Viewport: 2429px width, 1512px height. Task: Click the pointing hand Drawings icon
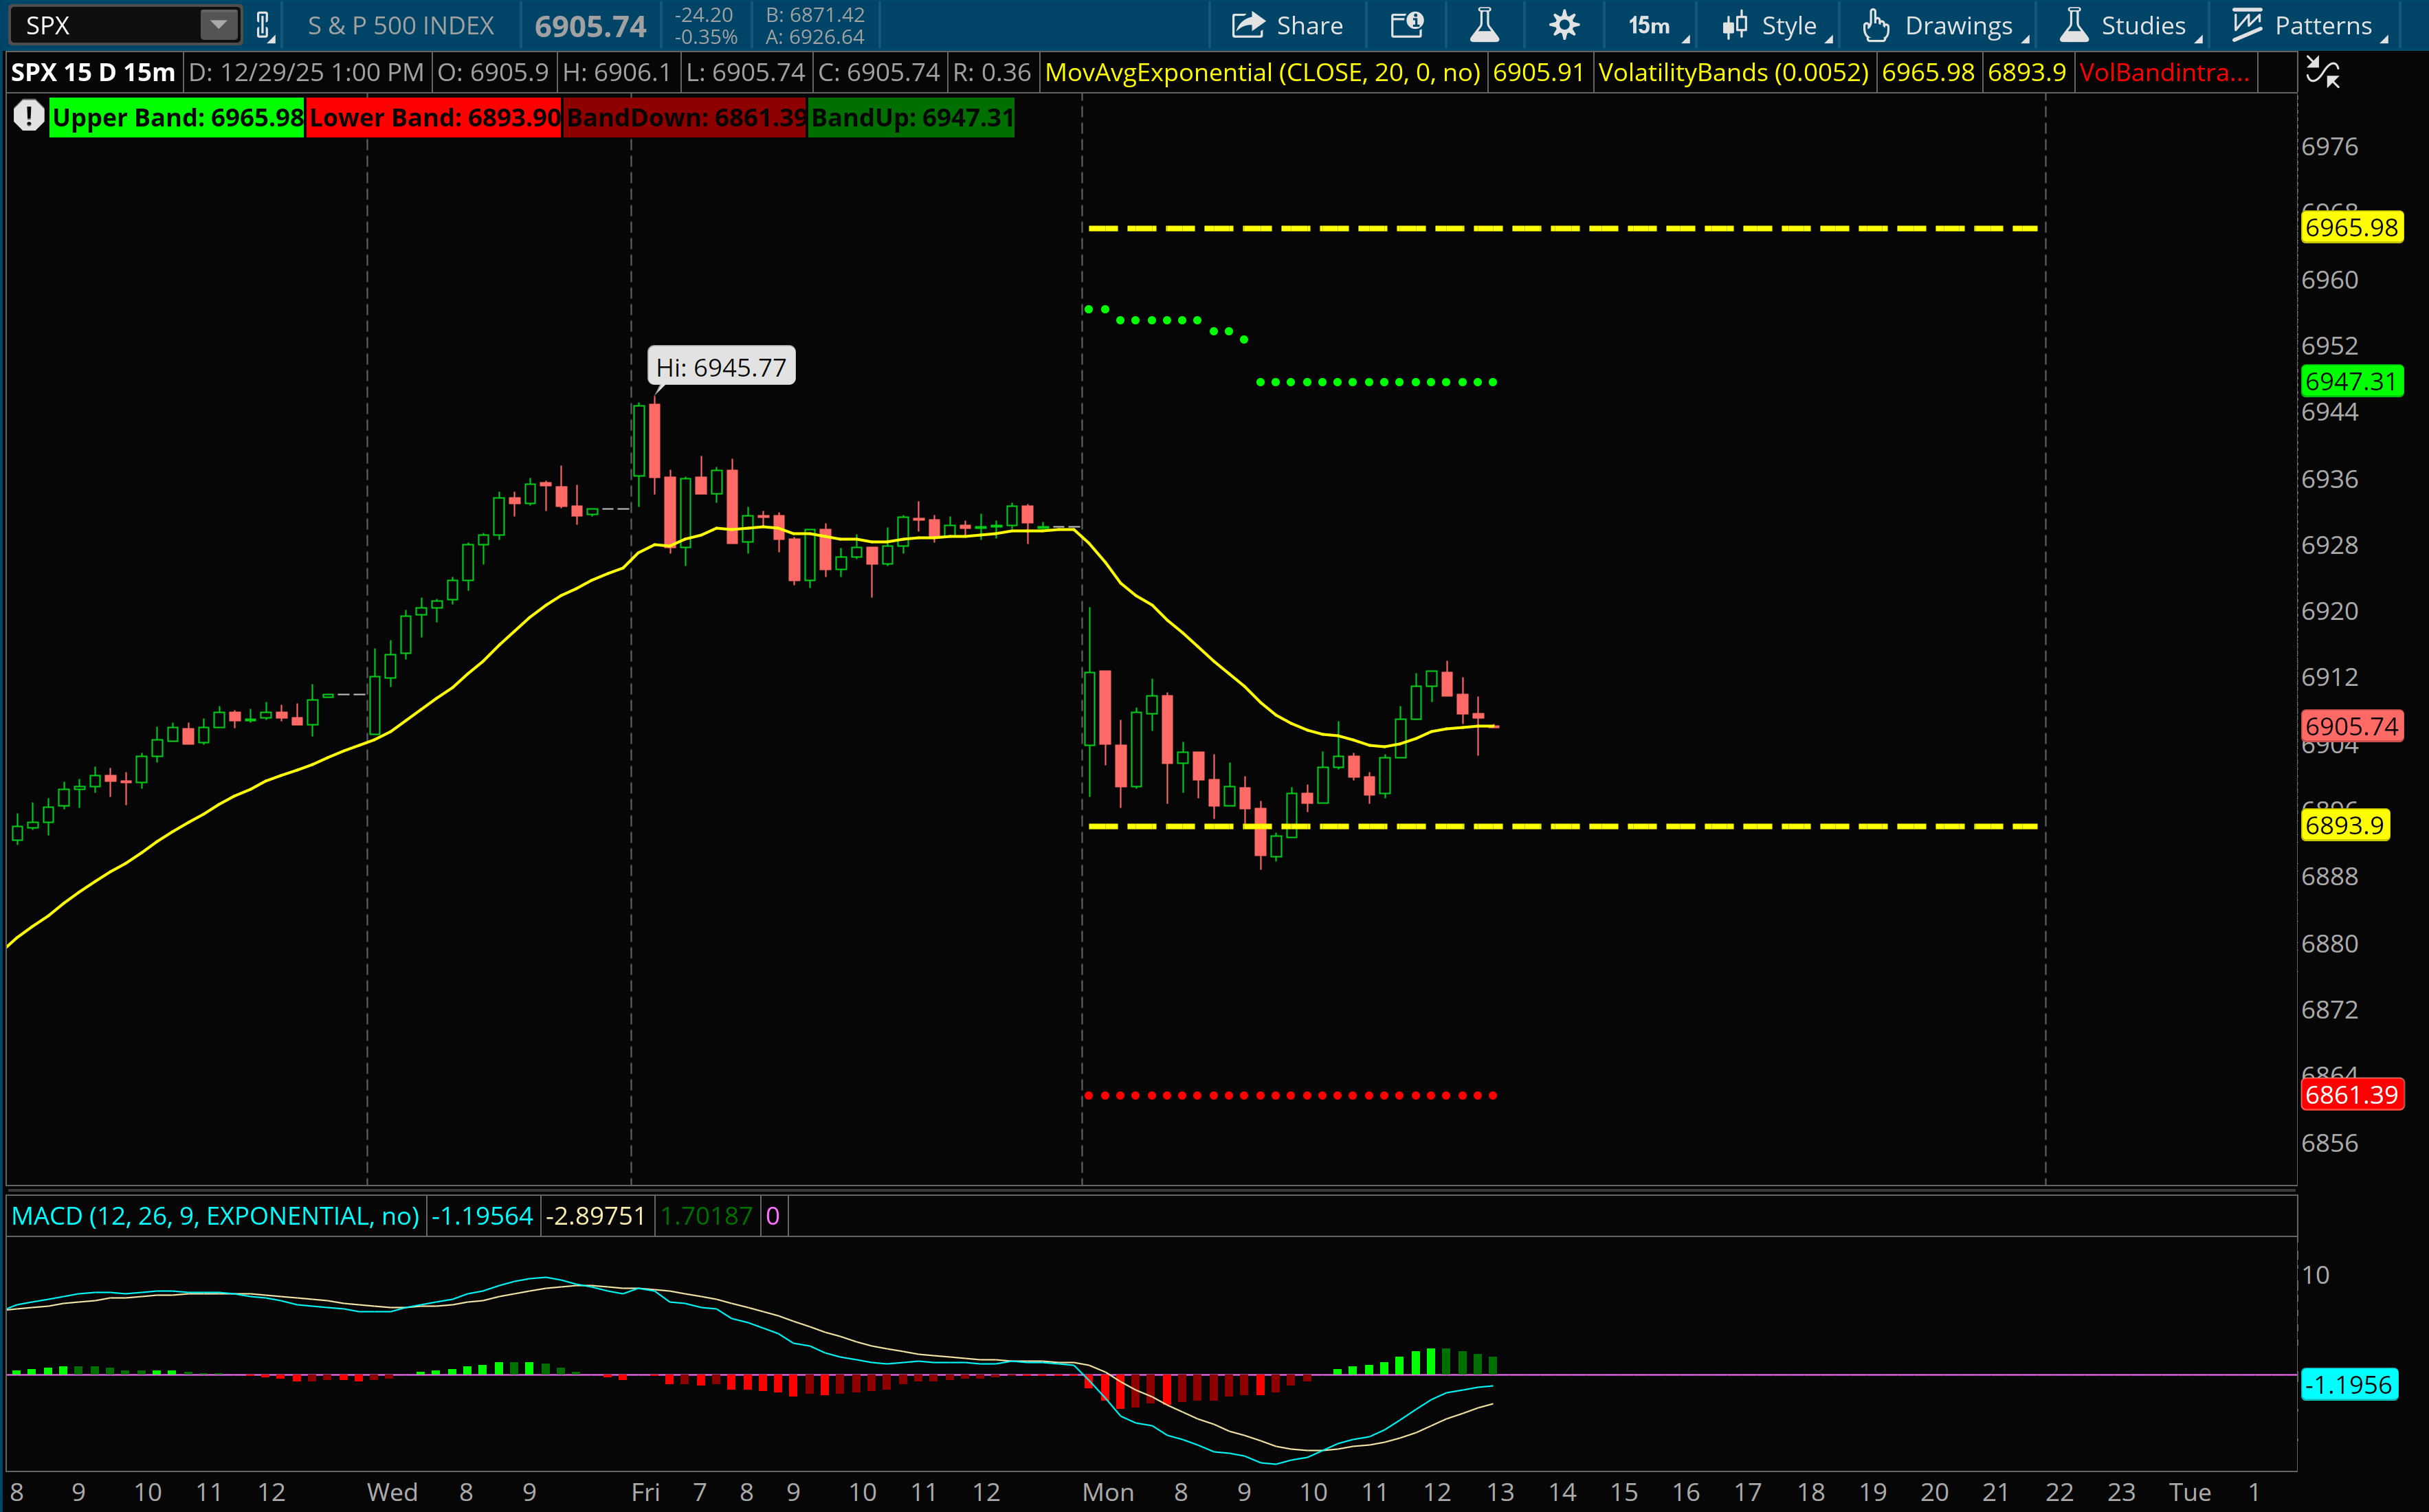pos(1875,25)
